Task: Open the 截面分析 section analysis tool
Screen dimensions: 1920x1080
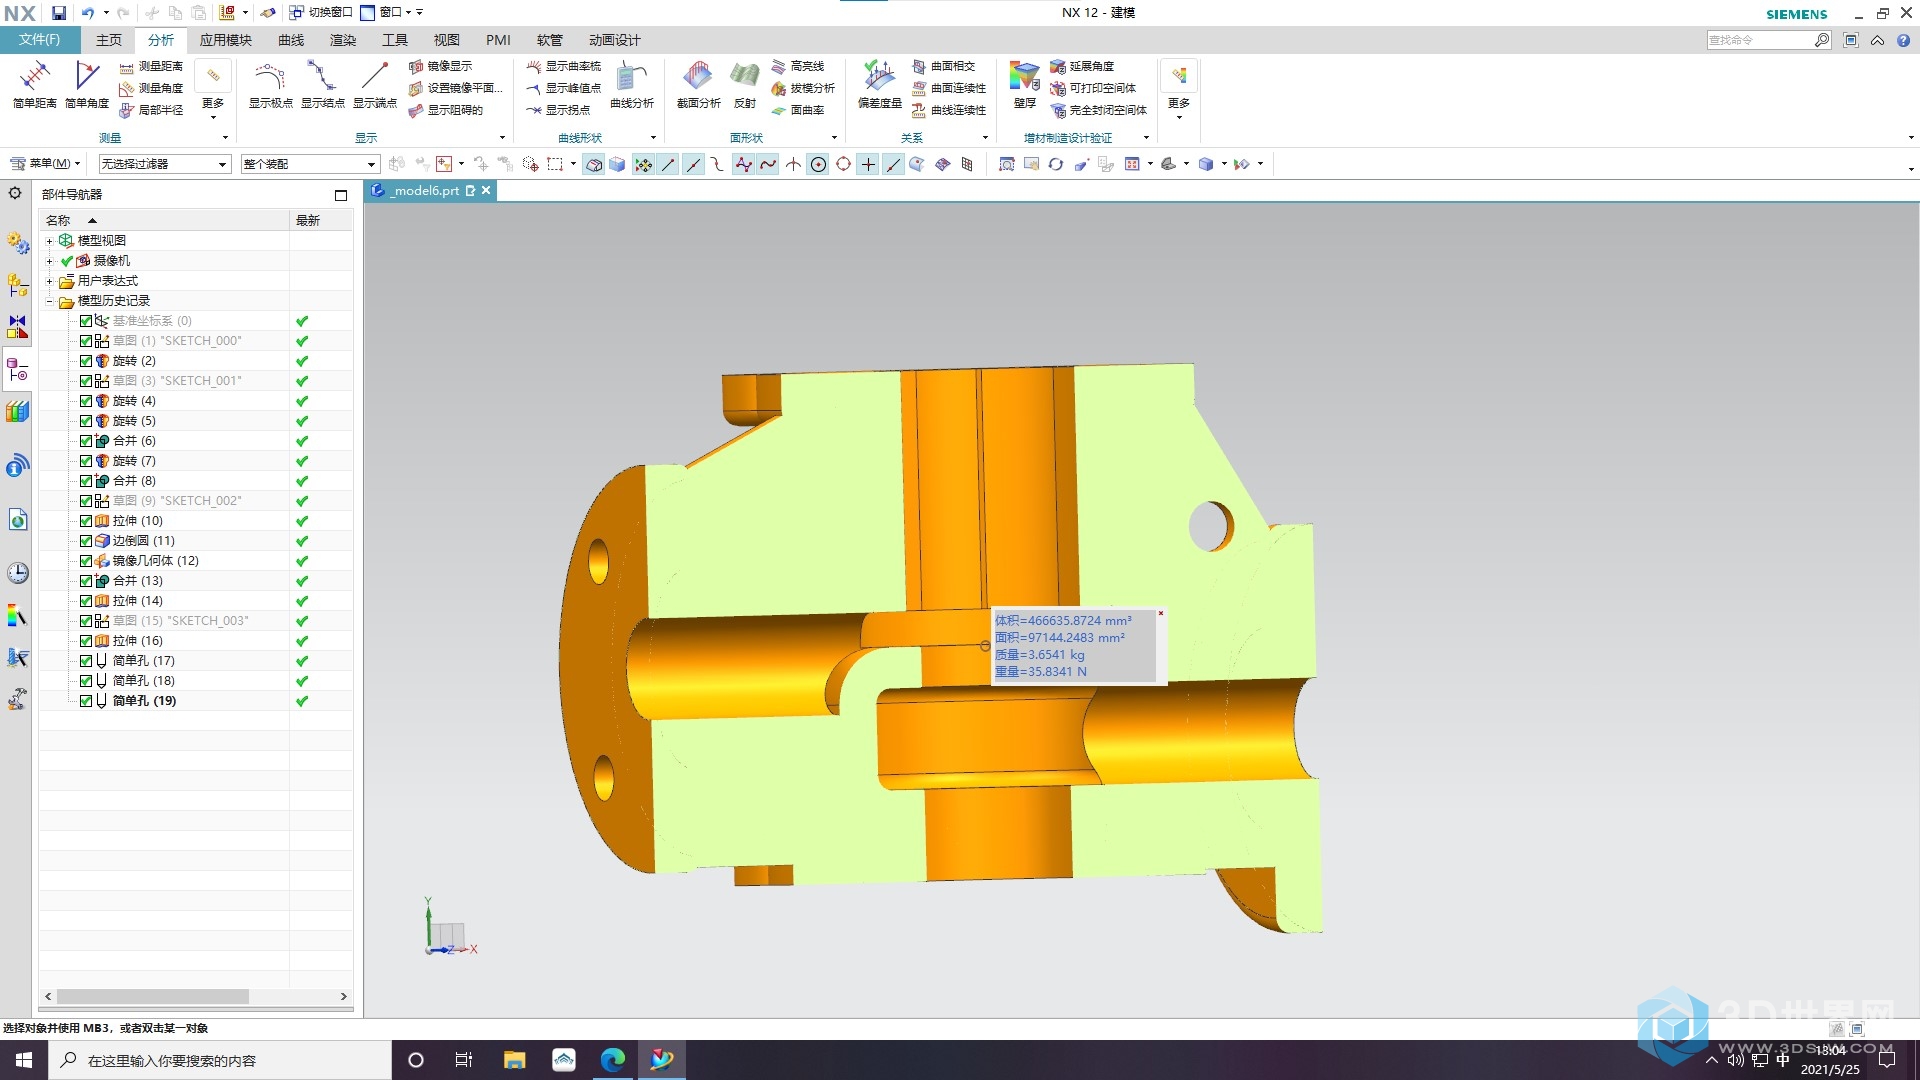Action: pos(698,85)
